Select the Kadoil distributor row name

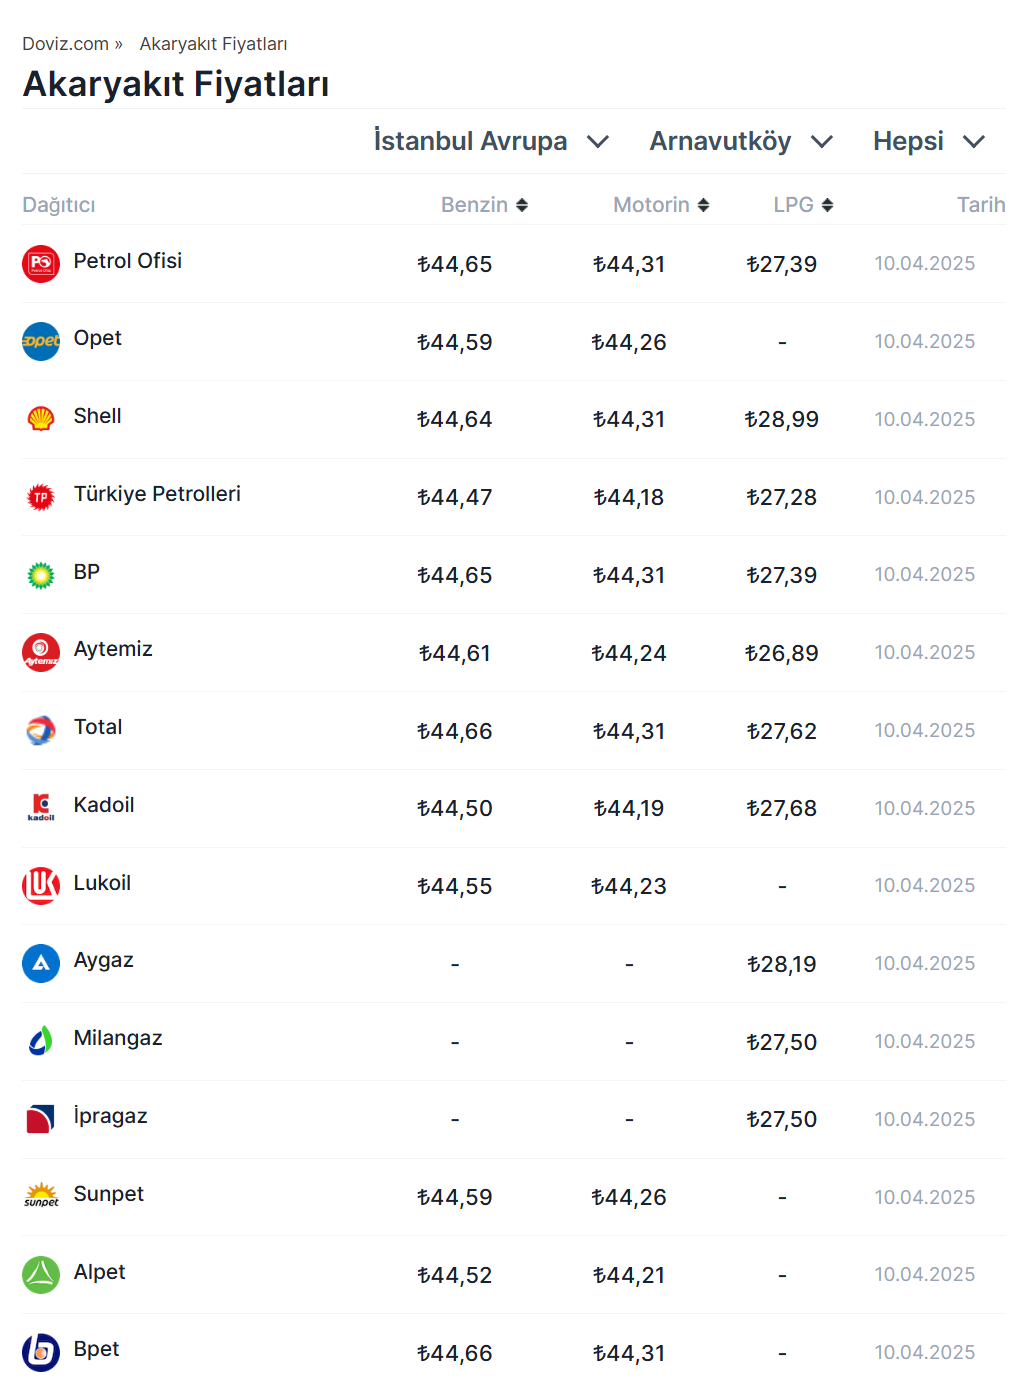coord(104,805)
